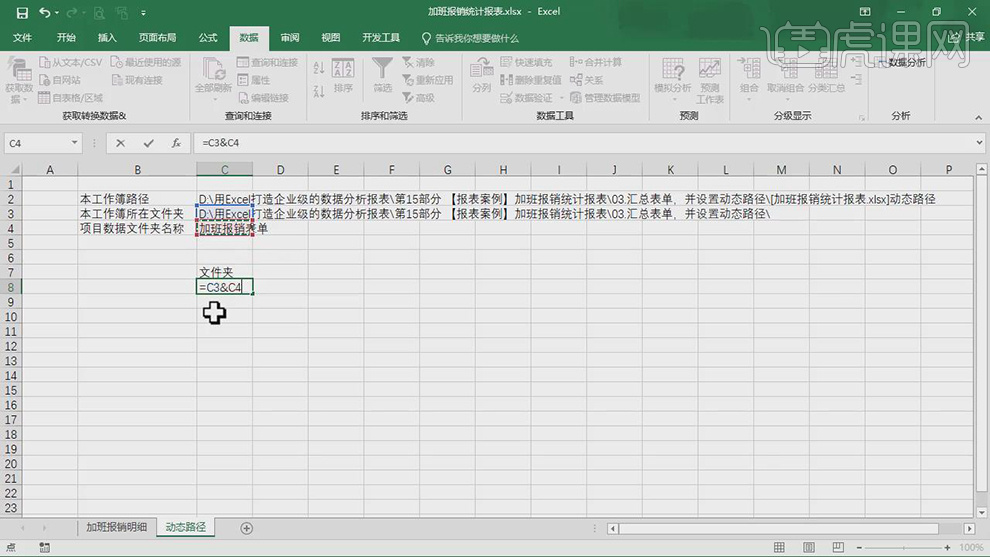Click Clear filter (清除)
Viewport: 990px width, 557px height.
click(x=419, y=63)
